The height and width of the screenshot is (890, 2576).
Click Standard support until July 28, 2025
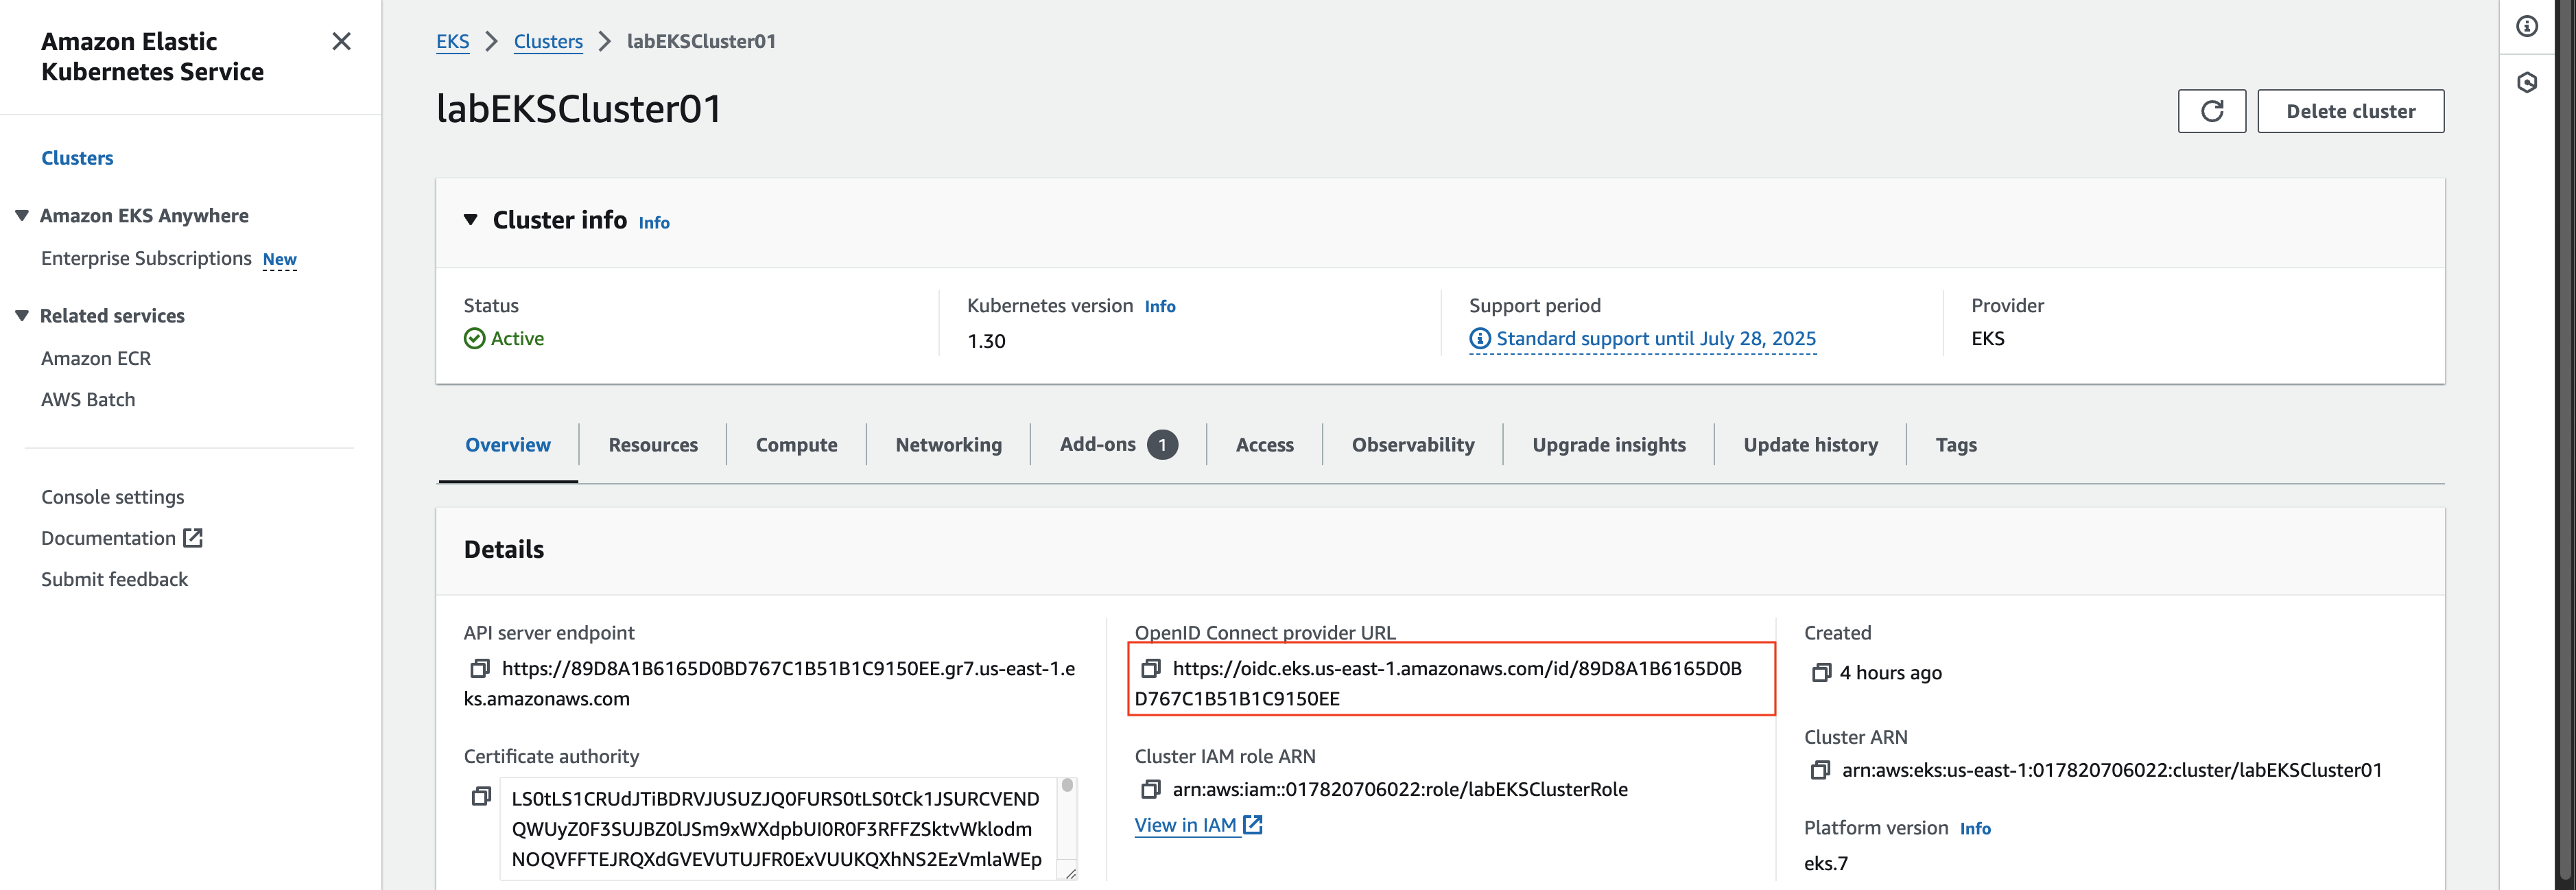(x=1656, y=339)
